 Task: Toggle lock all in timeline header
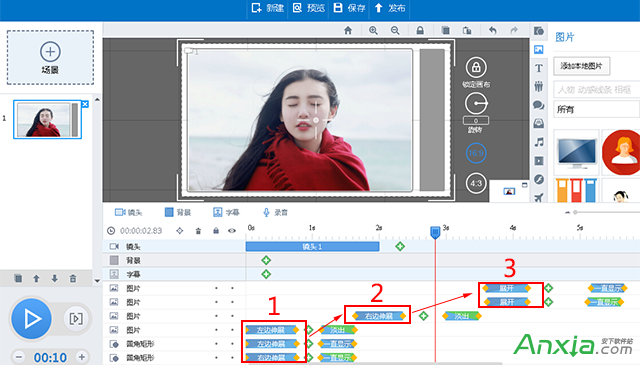[216, 231]
